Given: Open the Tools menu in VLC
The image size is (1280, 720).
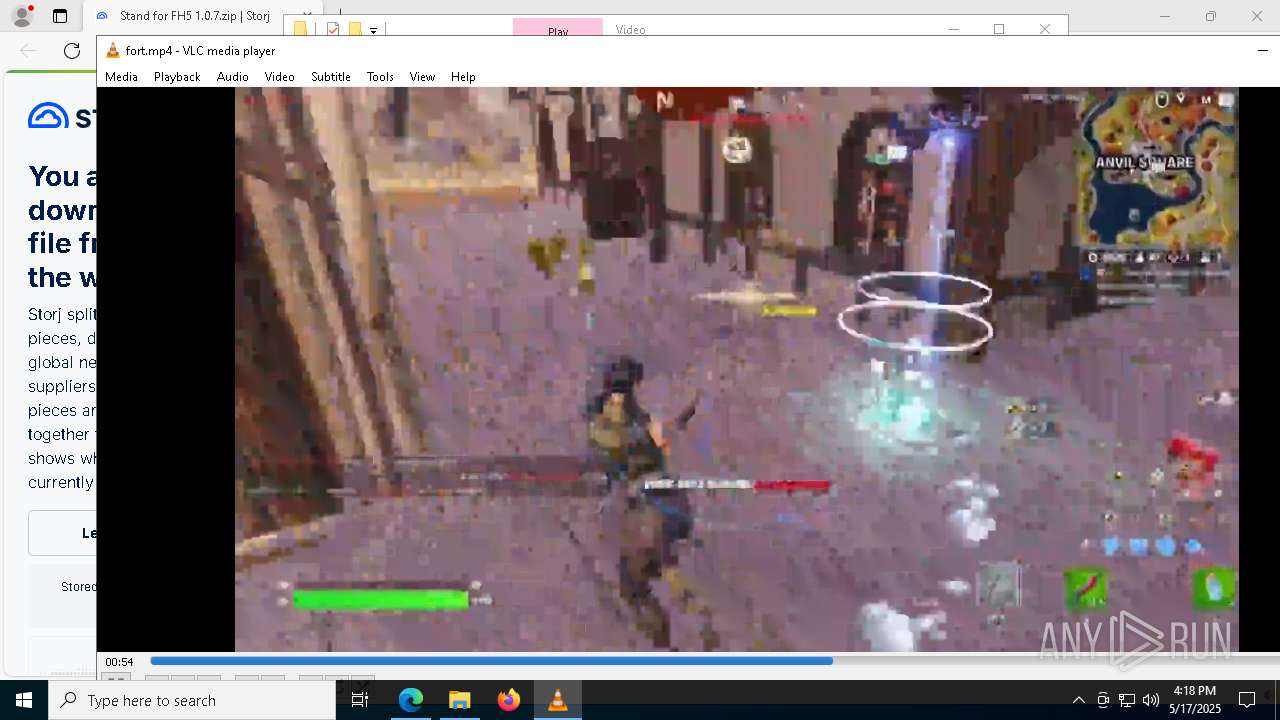Looking at the screenshot, I should (x=380, y=77).
